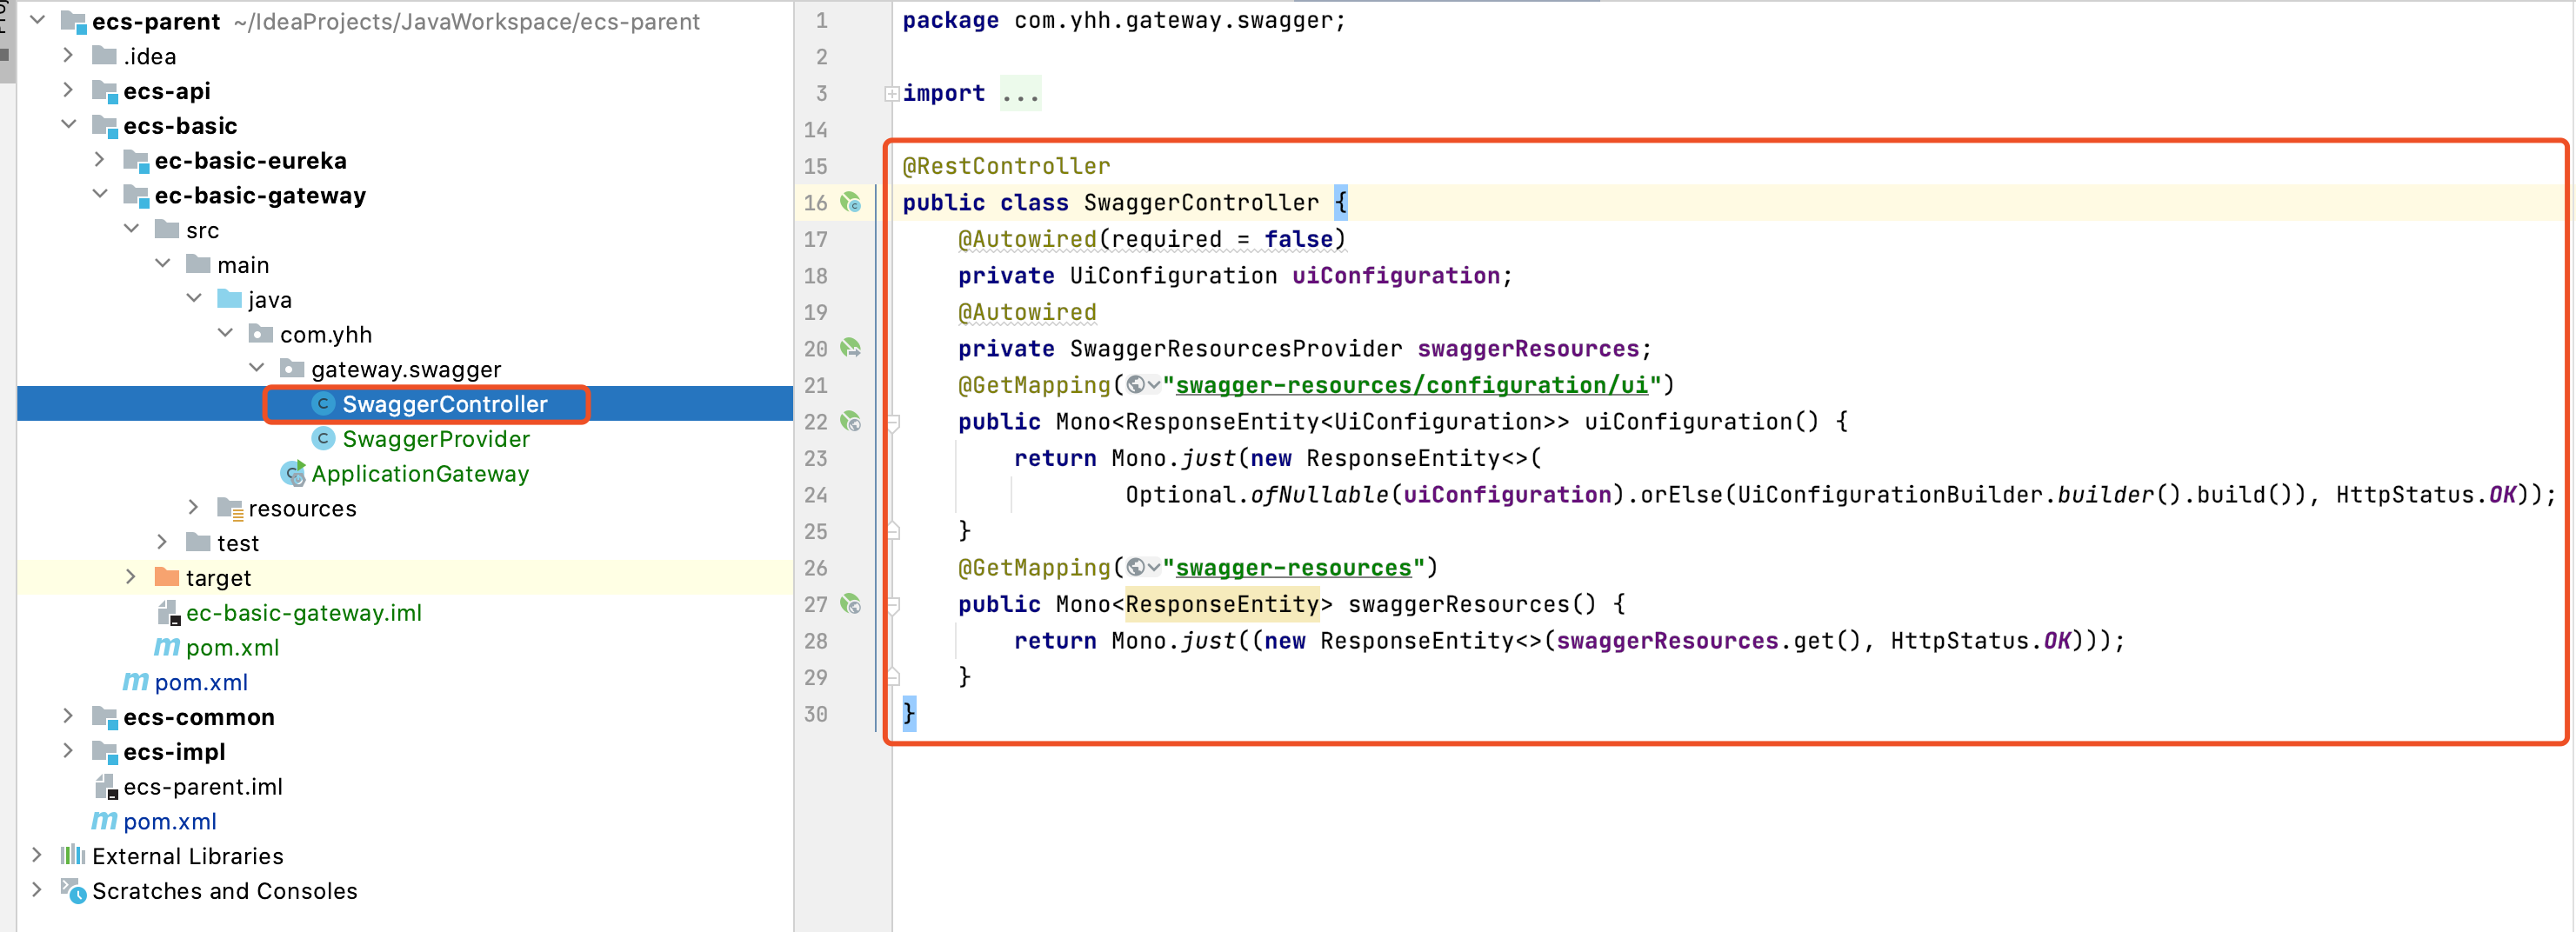Screen dimensions: 2576x932
Task: Expand the folded import block on line 3
Action: 892,94
